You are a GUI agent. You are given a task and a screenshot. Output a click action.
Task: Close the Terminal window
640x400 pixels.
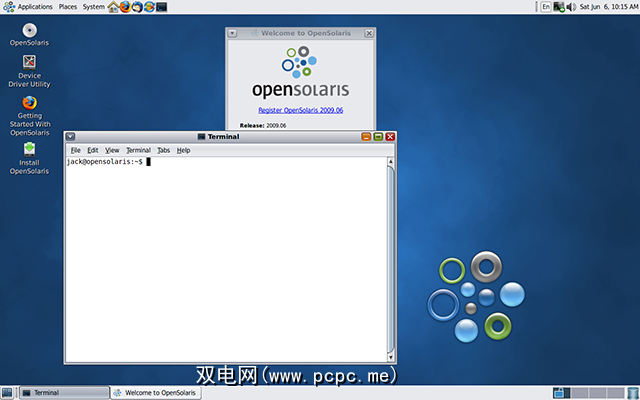(x=390, y=137)
